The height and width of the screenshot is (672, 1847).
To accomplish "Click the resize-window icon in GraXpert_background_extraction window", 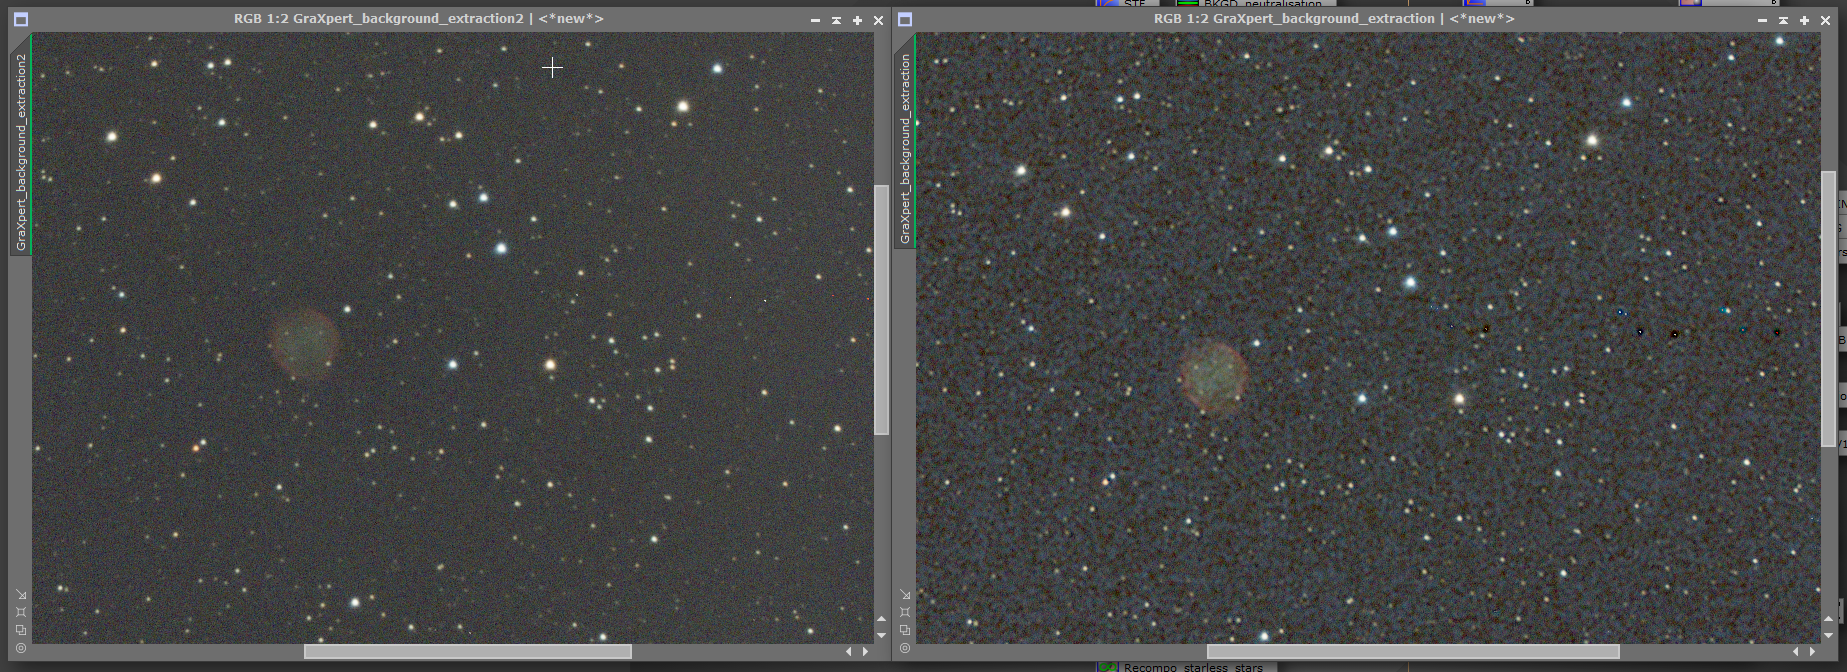I will point(905,595).
